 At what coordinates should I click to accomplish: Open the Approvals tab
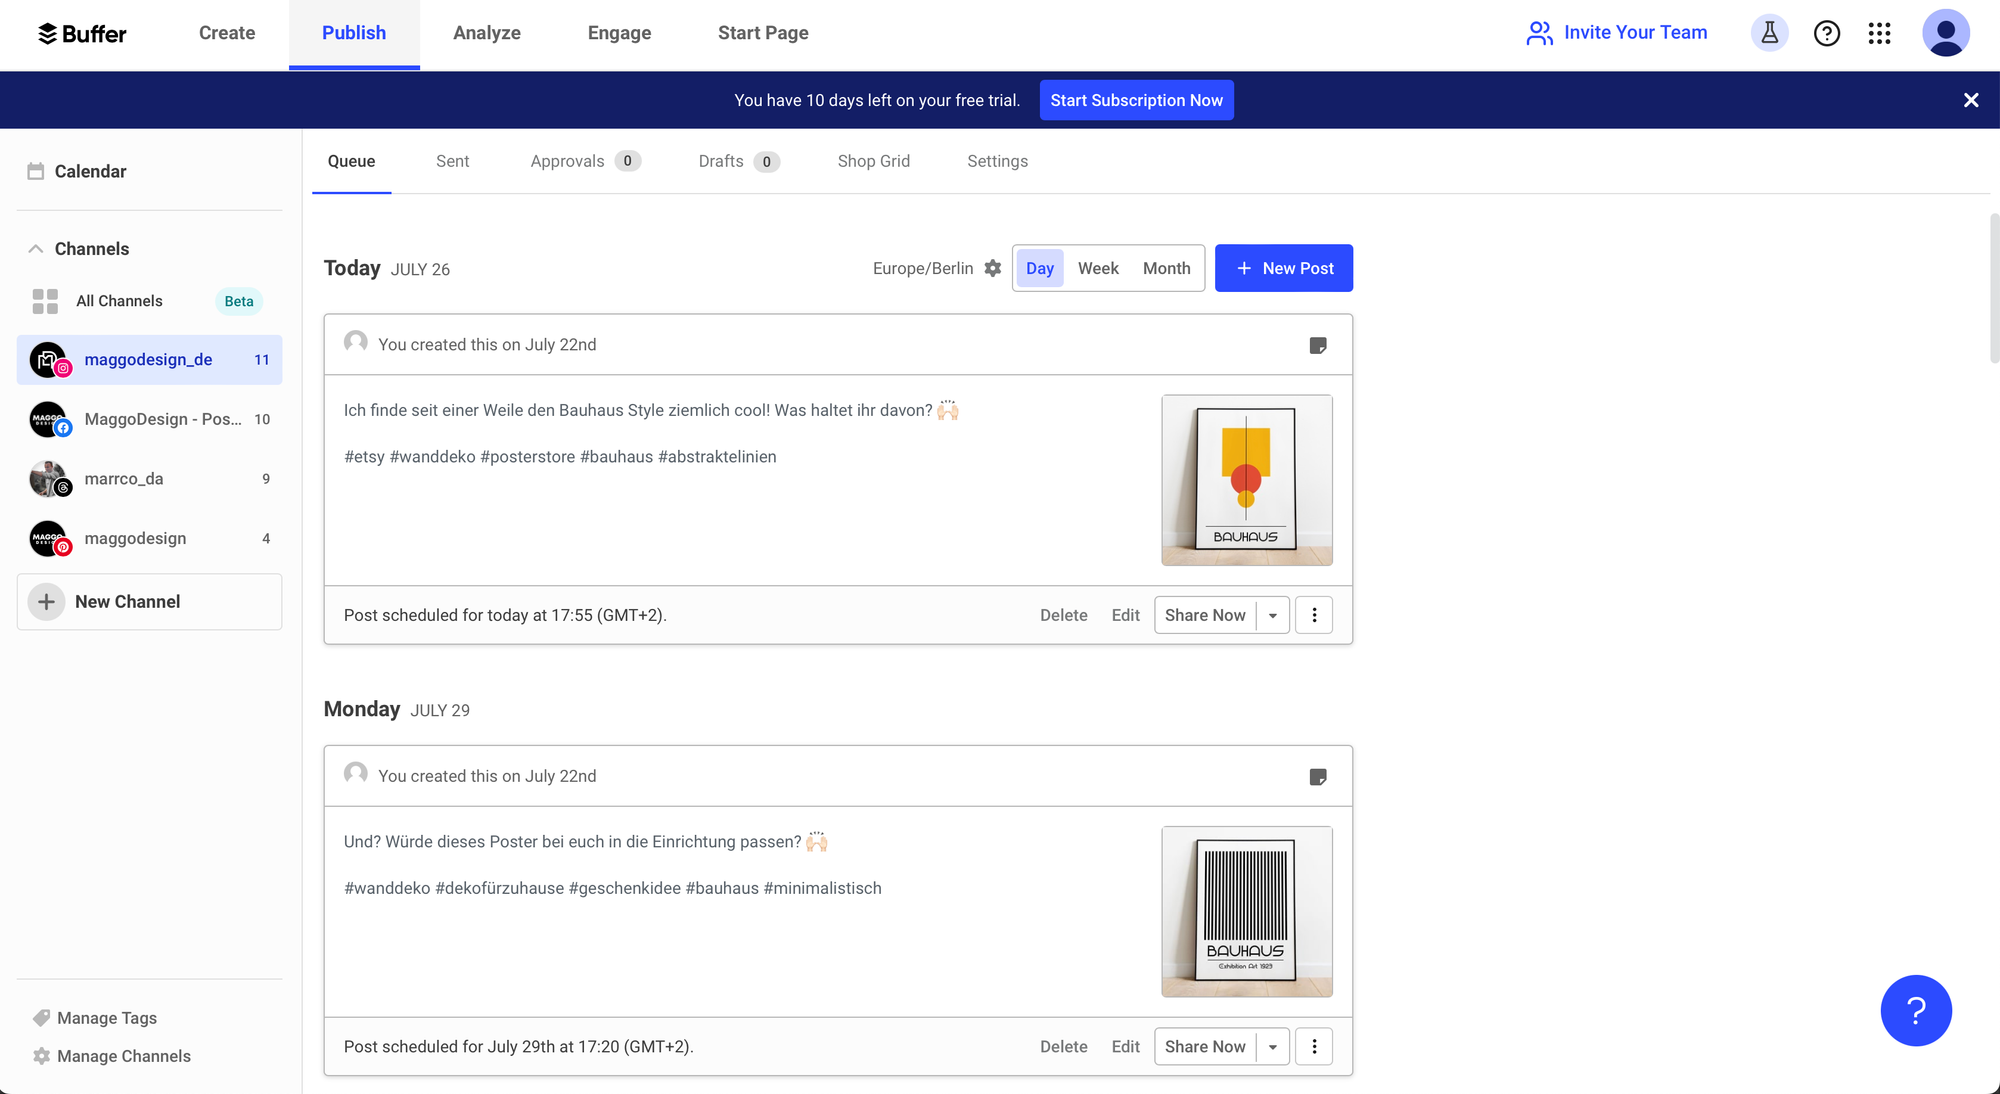pos(585,161)
